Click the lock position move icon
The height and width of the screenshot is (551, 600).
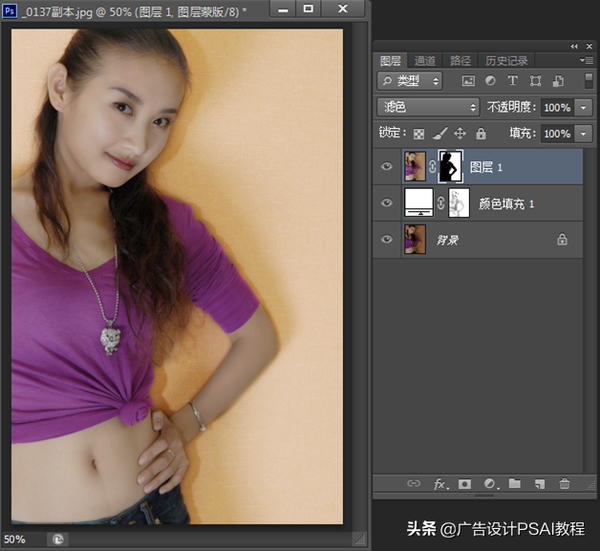[x=460, y=133]
